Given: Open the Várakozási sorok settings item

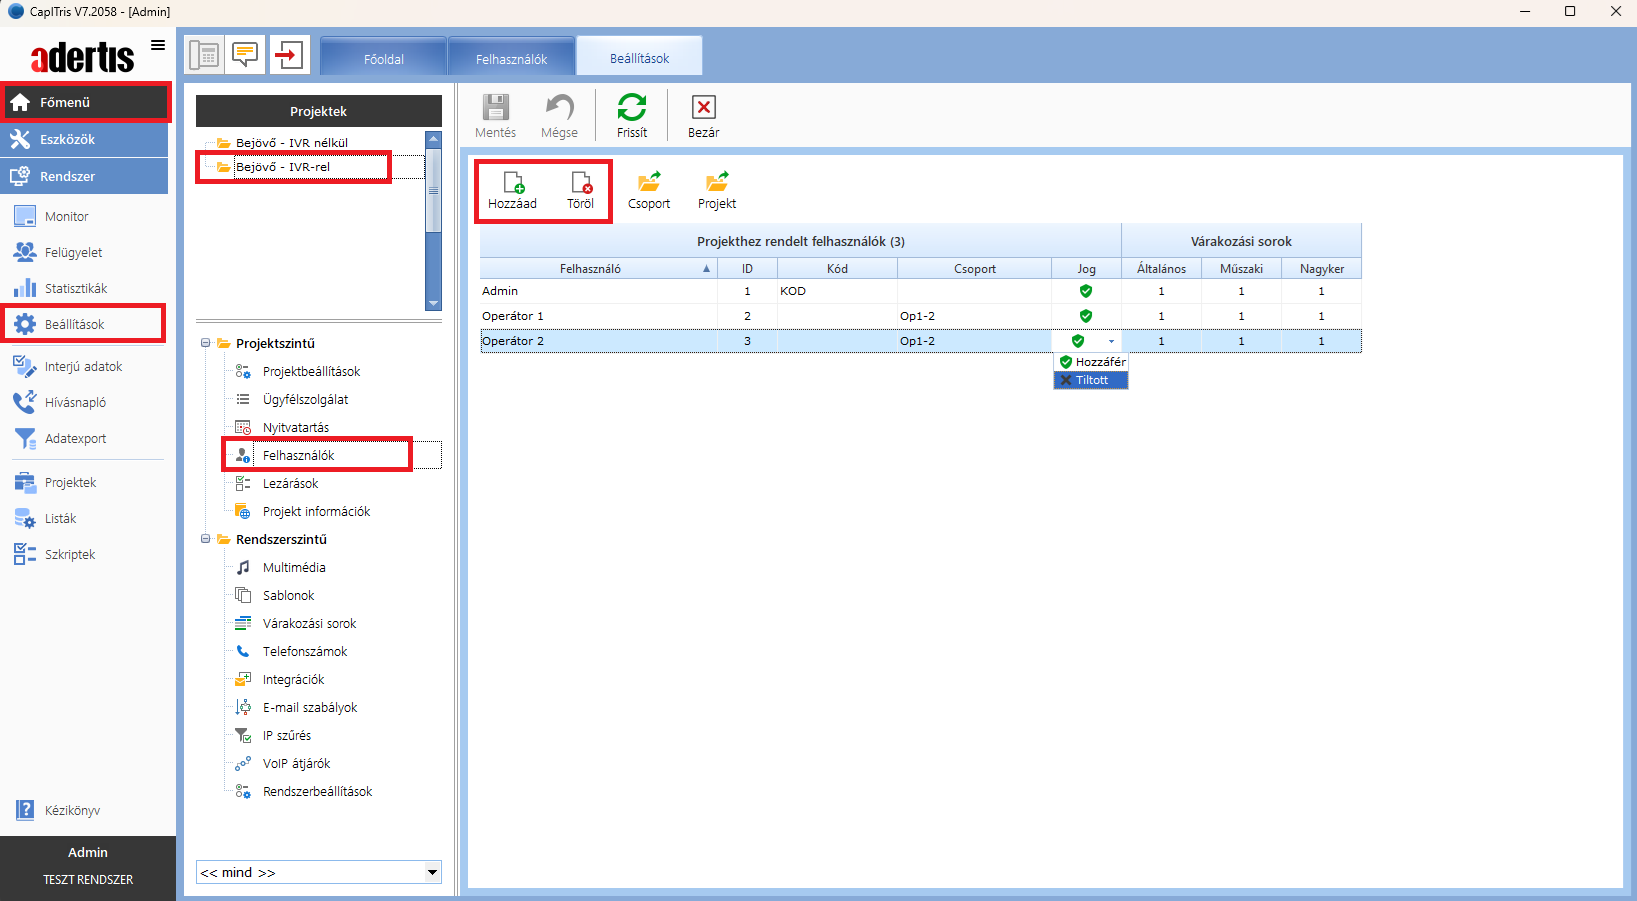Looking at the screenshot, I should (309, 623).
